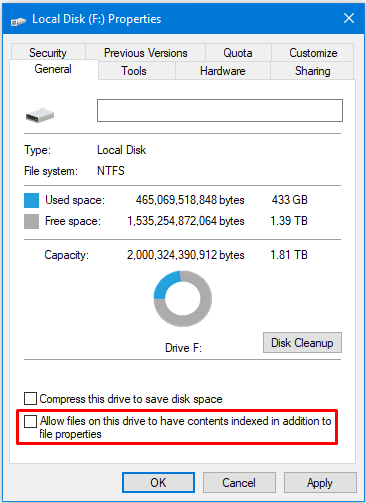Click the Apply button
Viewport: 366px width, 503px height.
pos(320,482)
